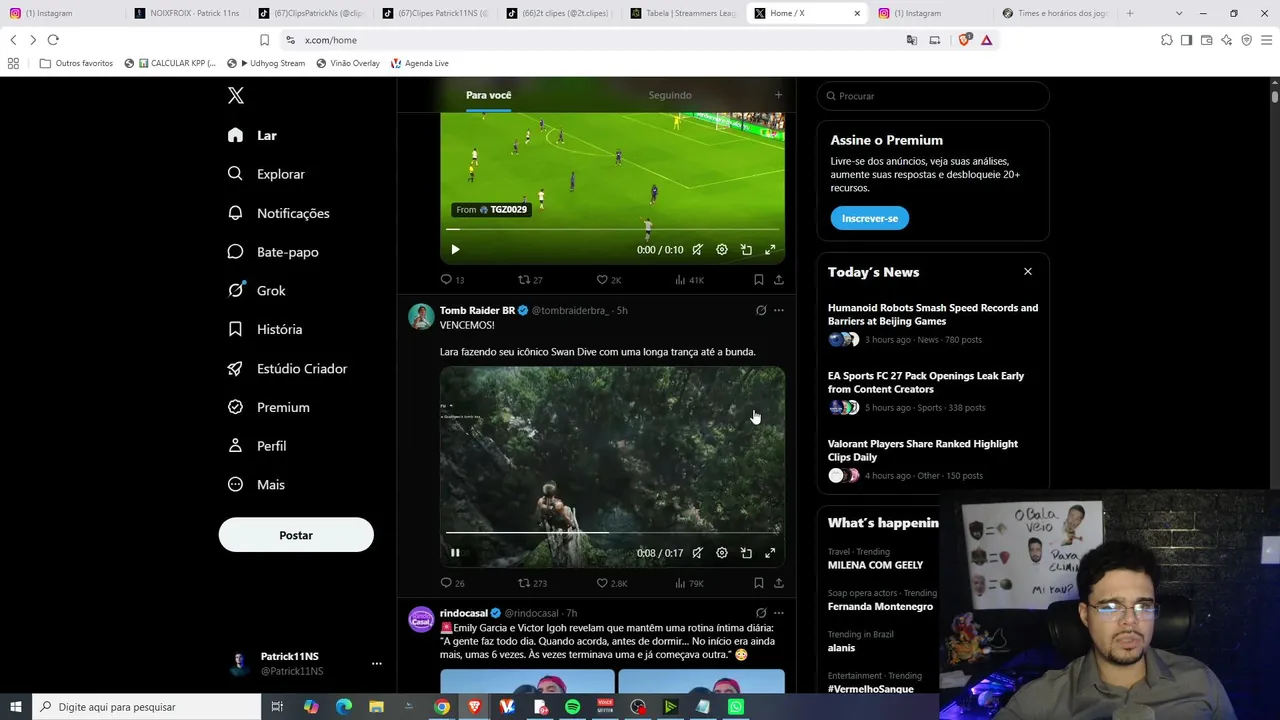Click the Windows Start button
Viewport: 1280px width, 720px height.
[x=16, y=707]
